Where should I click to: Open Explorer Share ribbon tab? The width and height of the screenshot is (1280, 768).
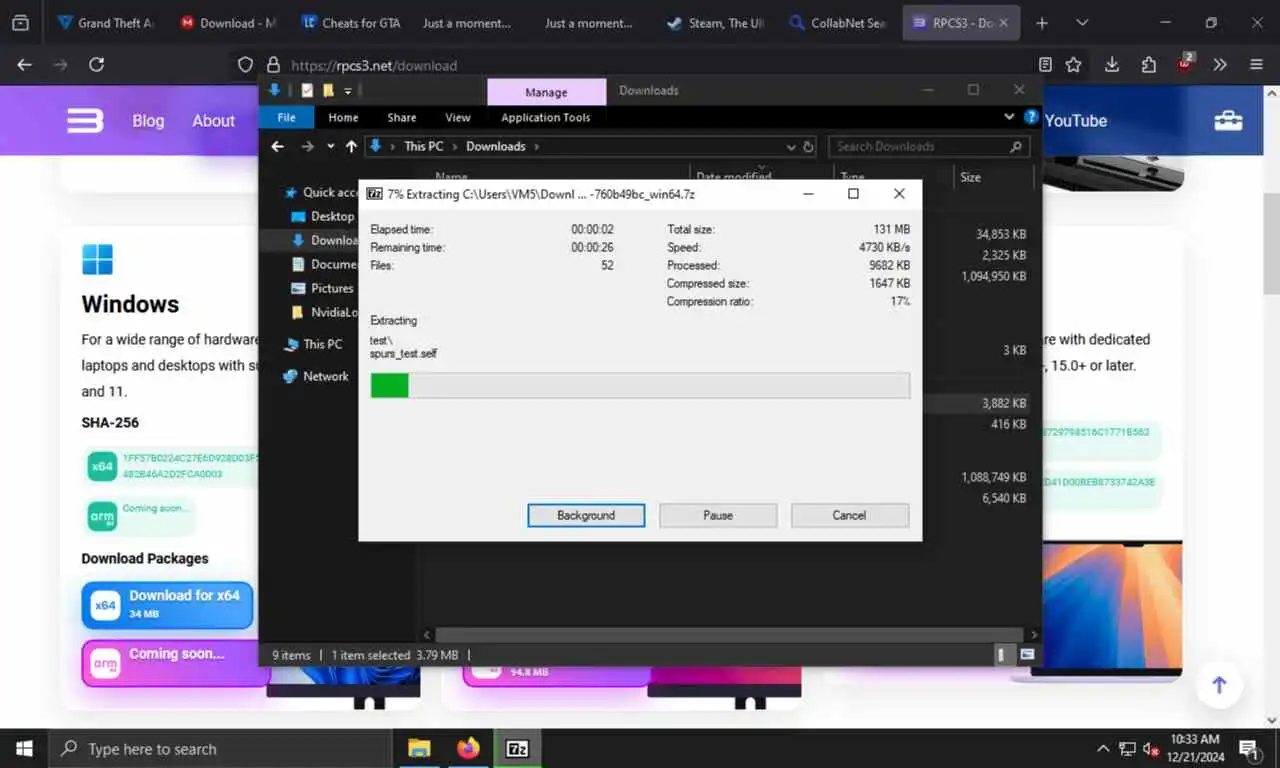click(402, 117)
